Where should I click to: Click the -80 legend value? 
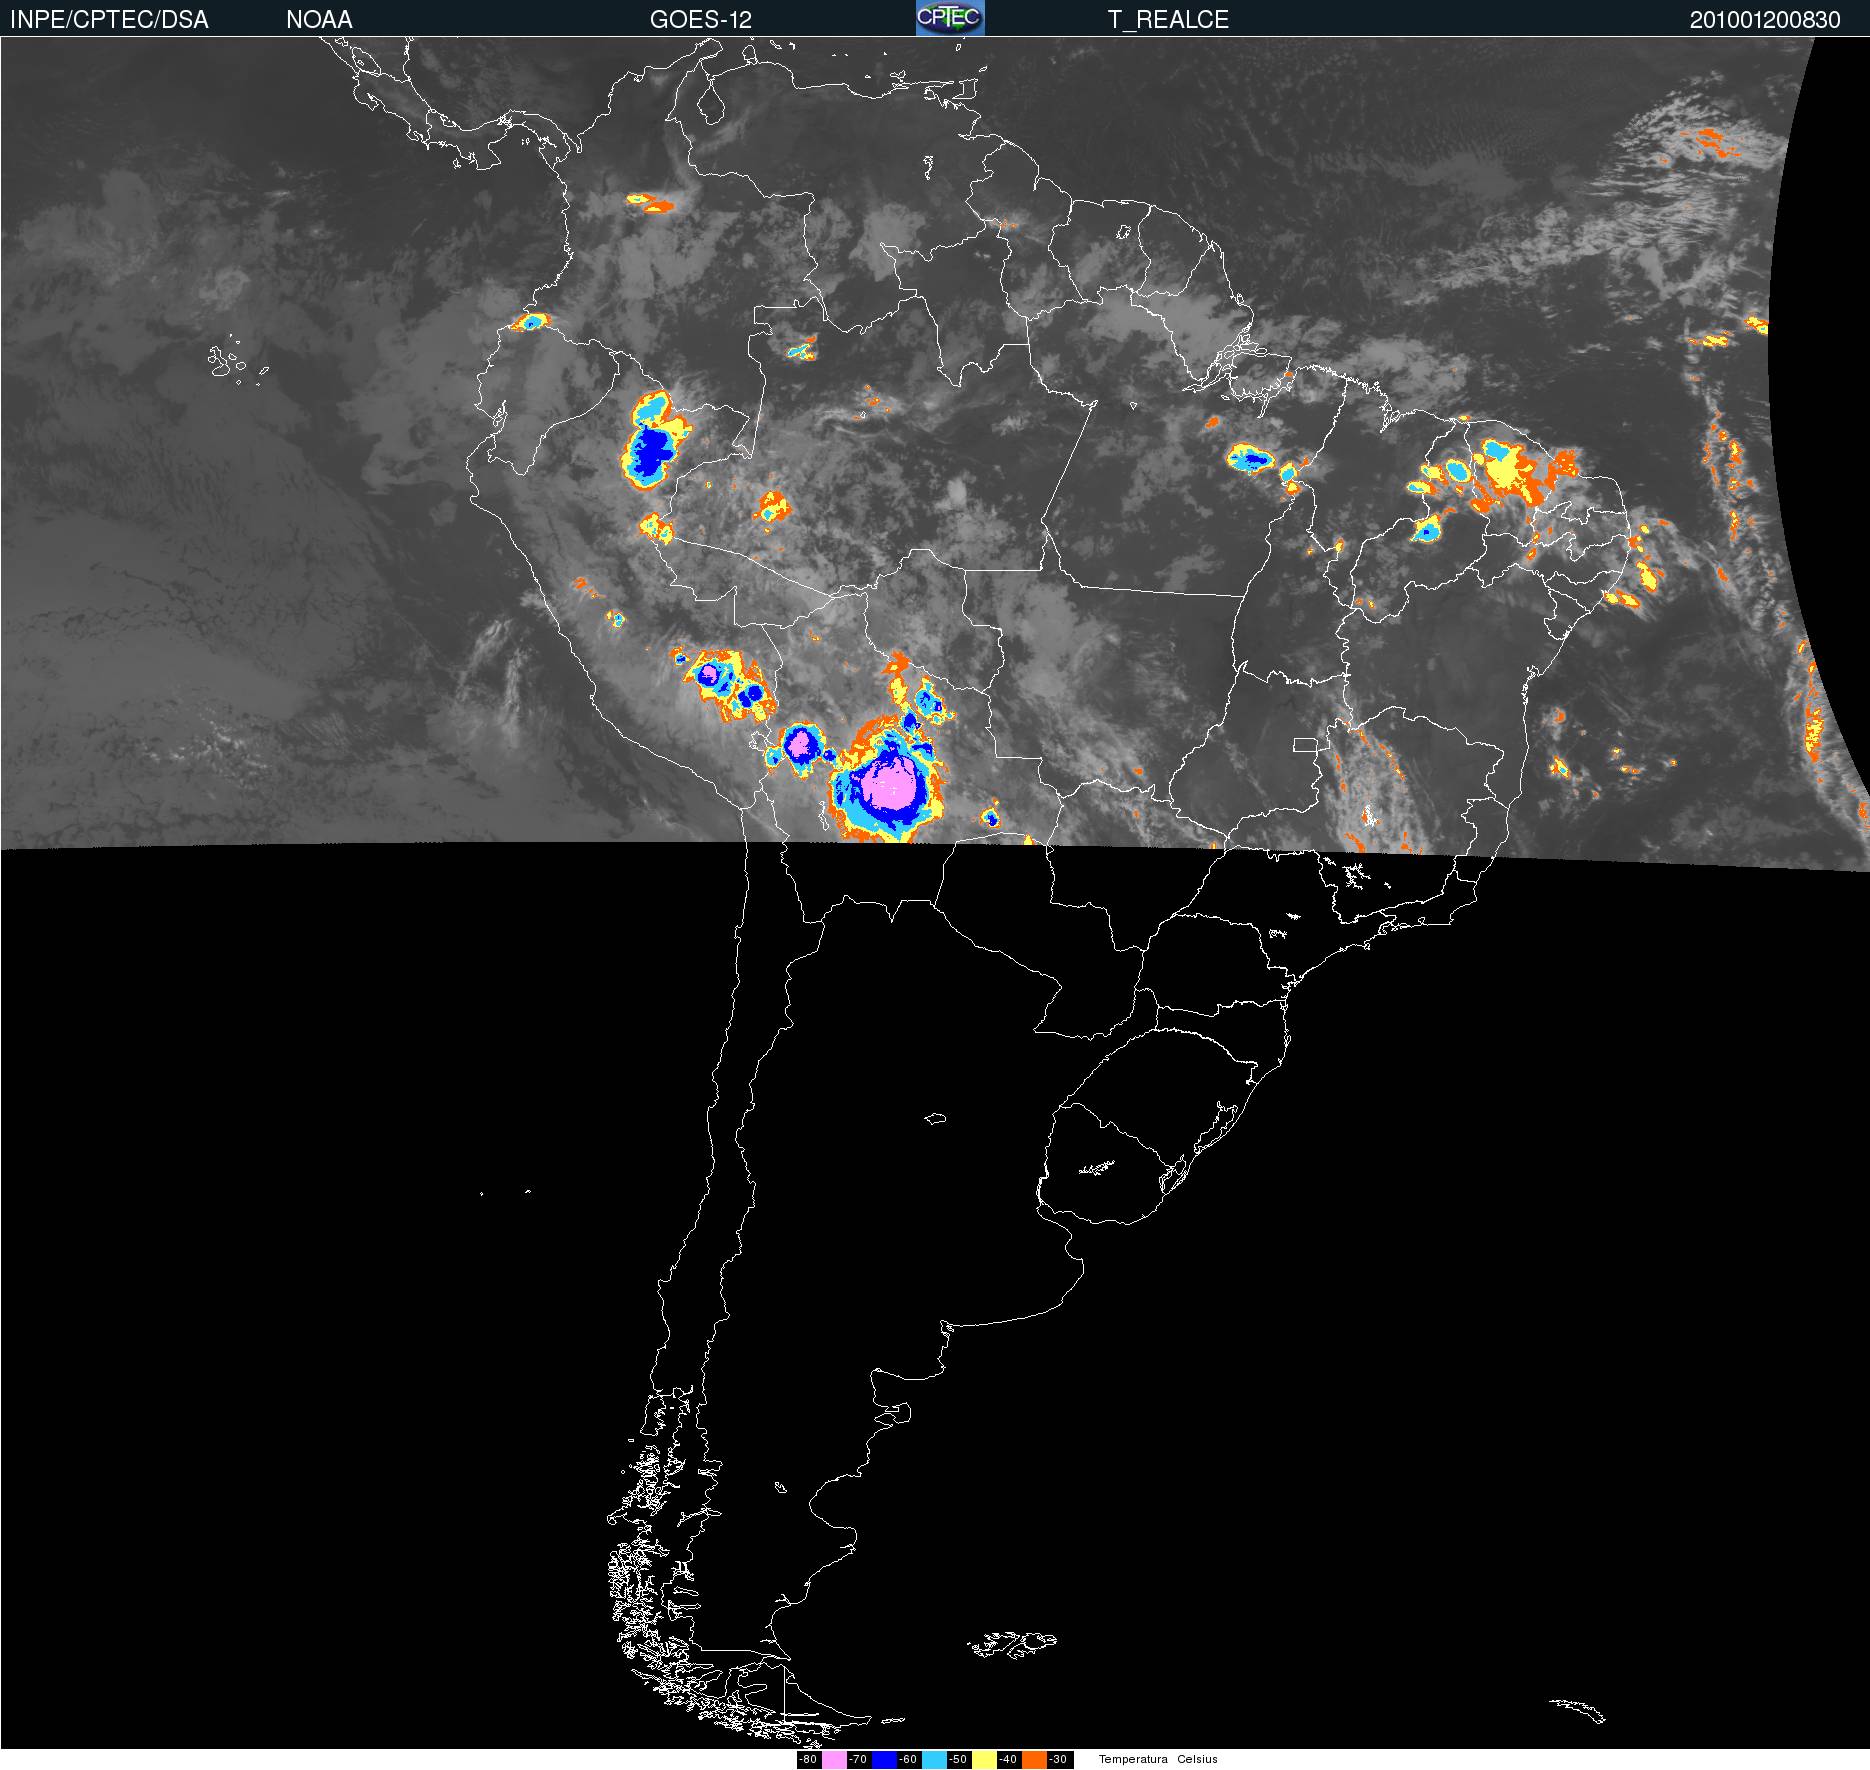point(809,1760)
